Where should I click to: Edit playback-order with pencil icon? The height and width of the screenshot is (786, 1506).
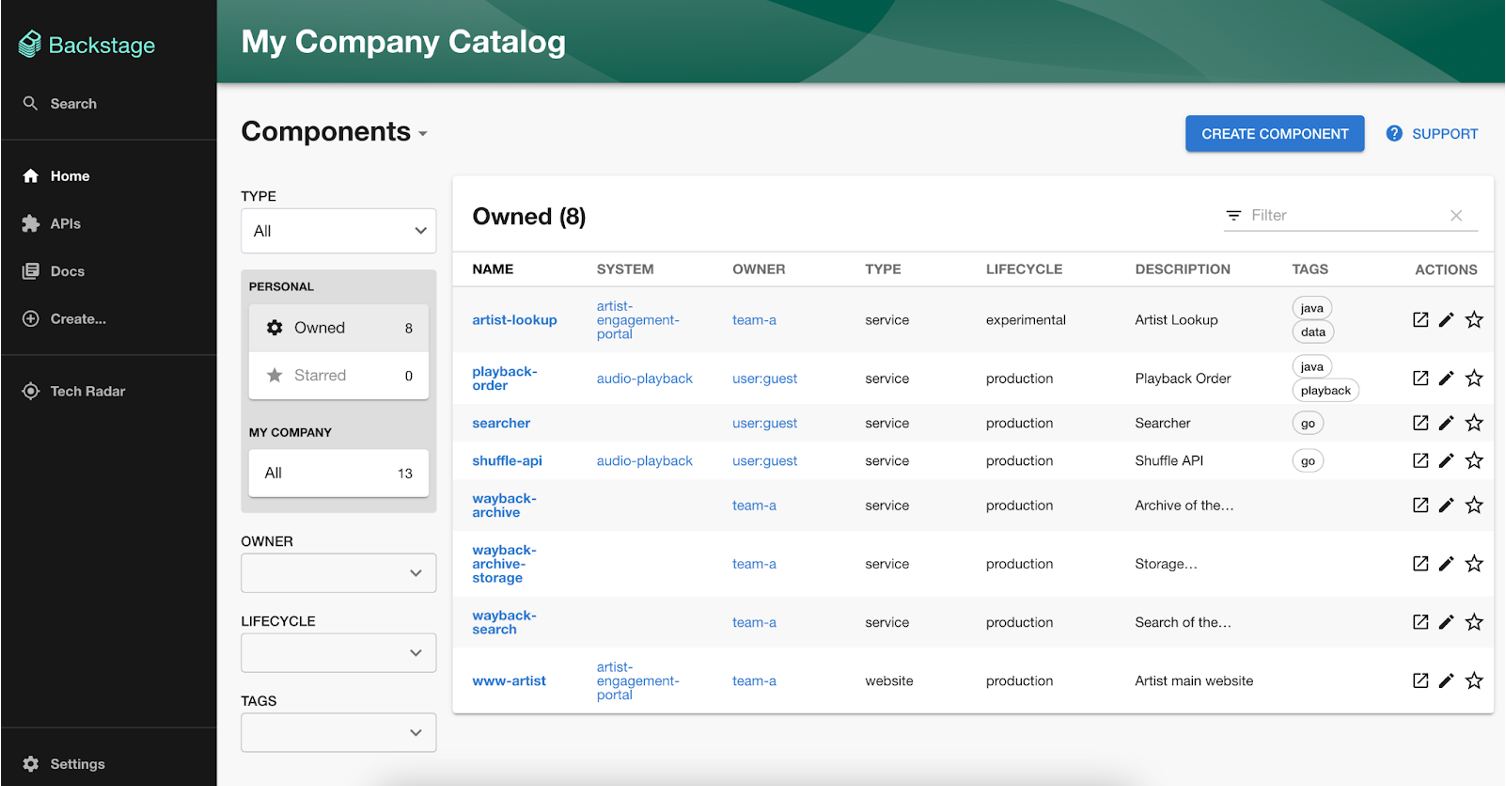(1446, 378)
